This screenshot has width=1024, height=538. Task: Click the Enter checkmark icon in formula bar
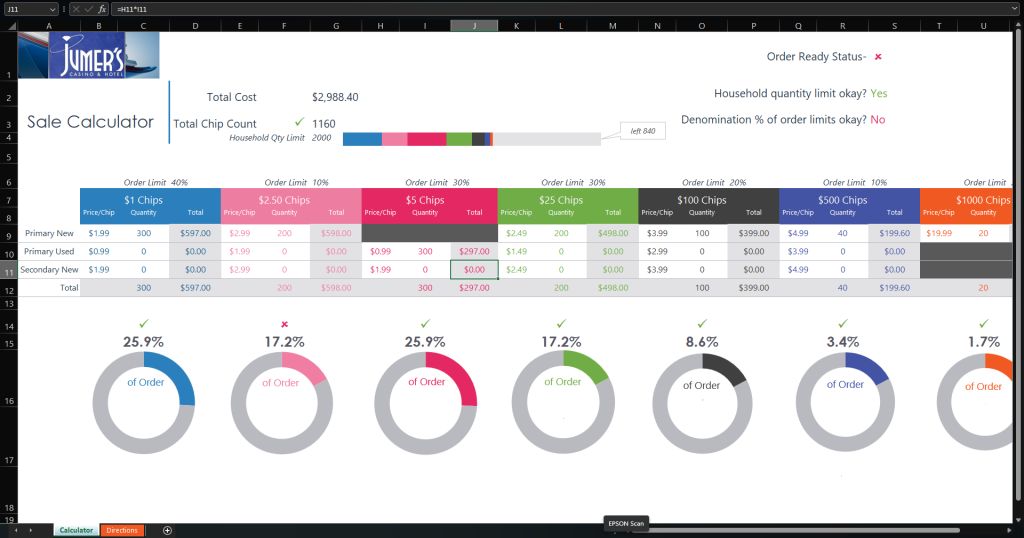(x=88, y=9)
